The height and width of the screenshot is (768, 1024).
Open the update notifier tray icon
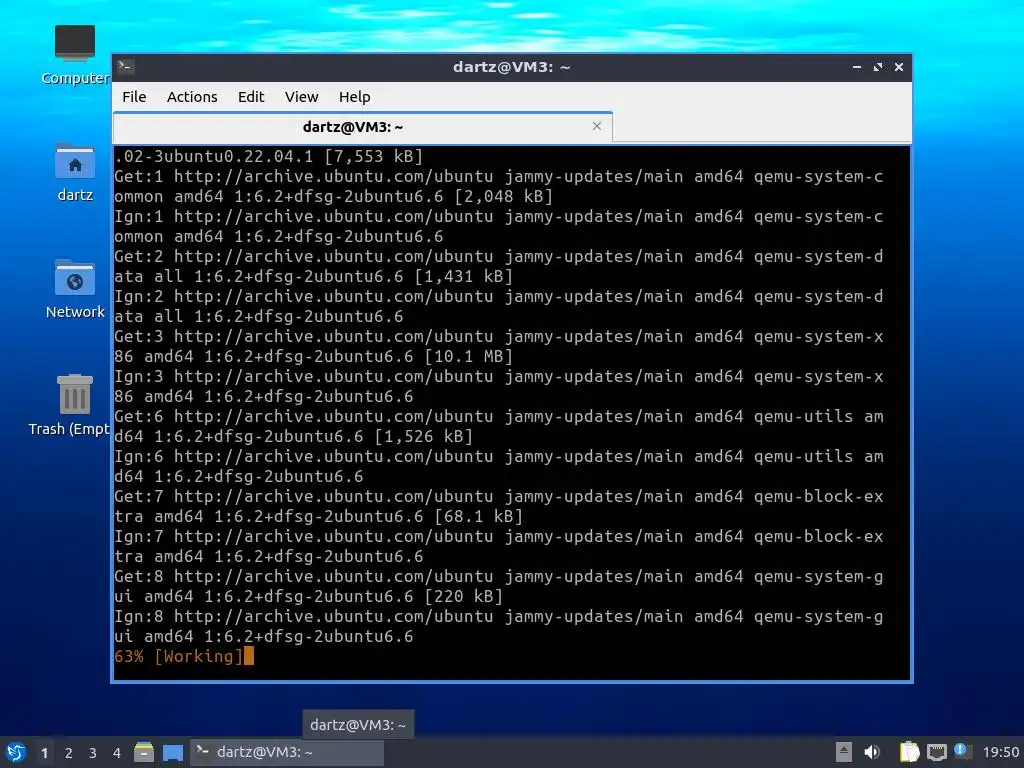(961, 751)
